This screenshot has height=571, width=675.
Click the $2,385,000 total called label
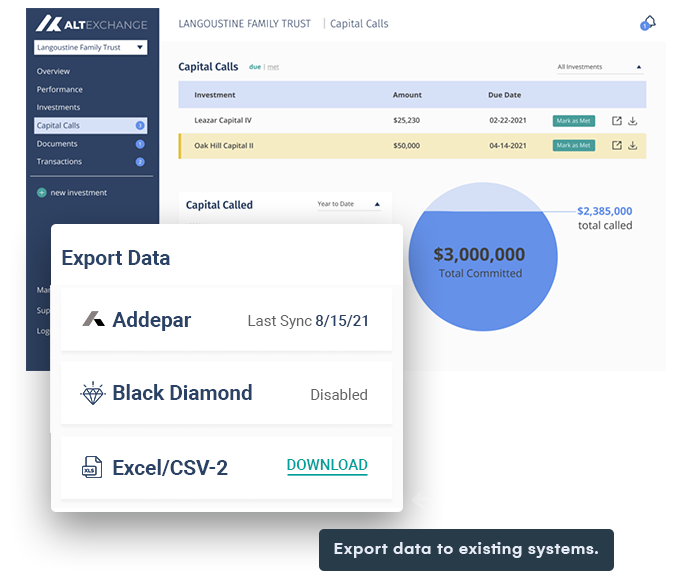pyautogui.click(x=605, y=218)
